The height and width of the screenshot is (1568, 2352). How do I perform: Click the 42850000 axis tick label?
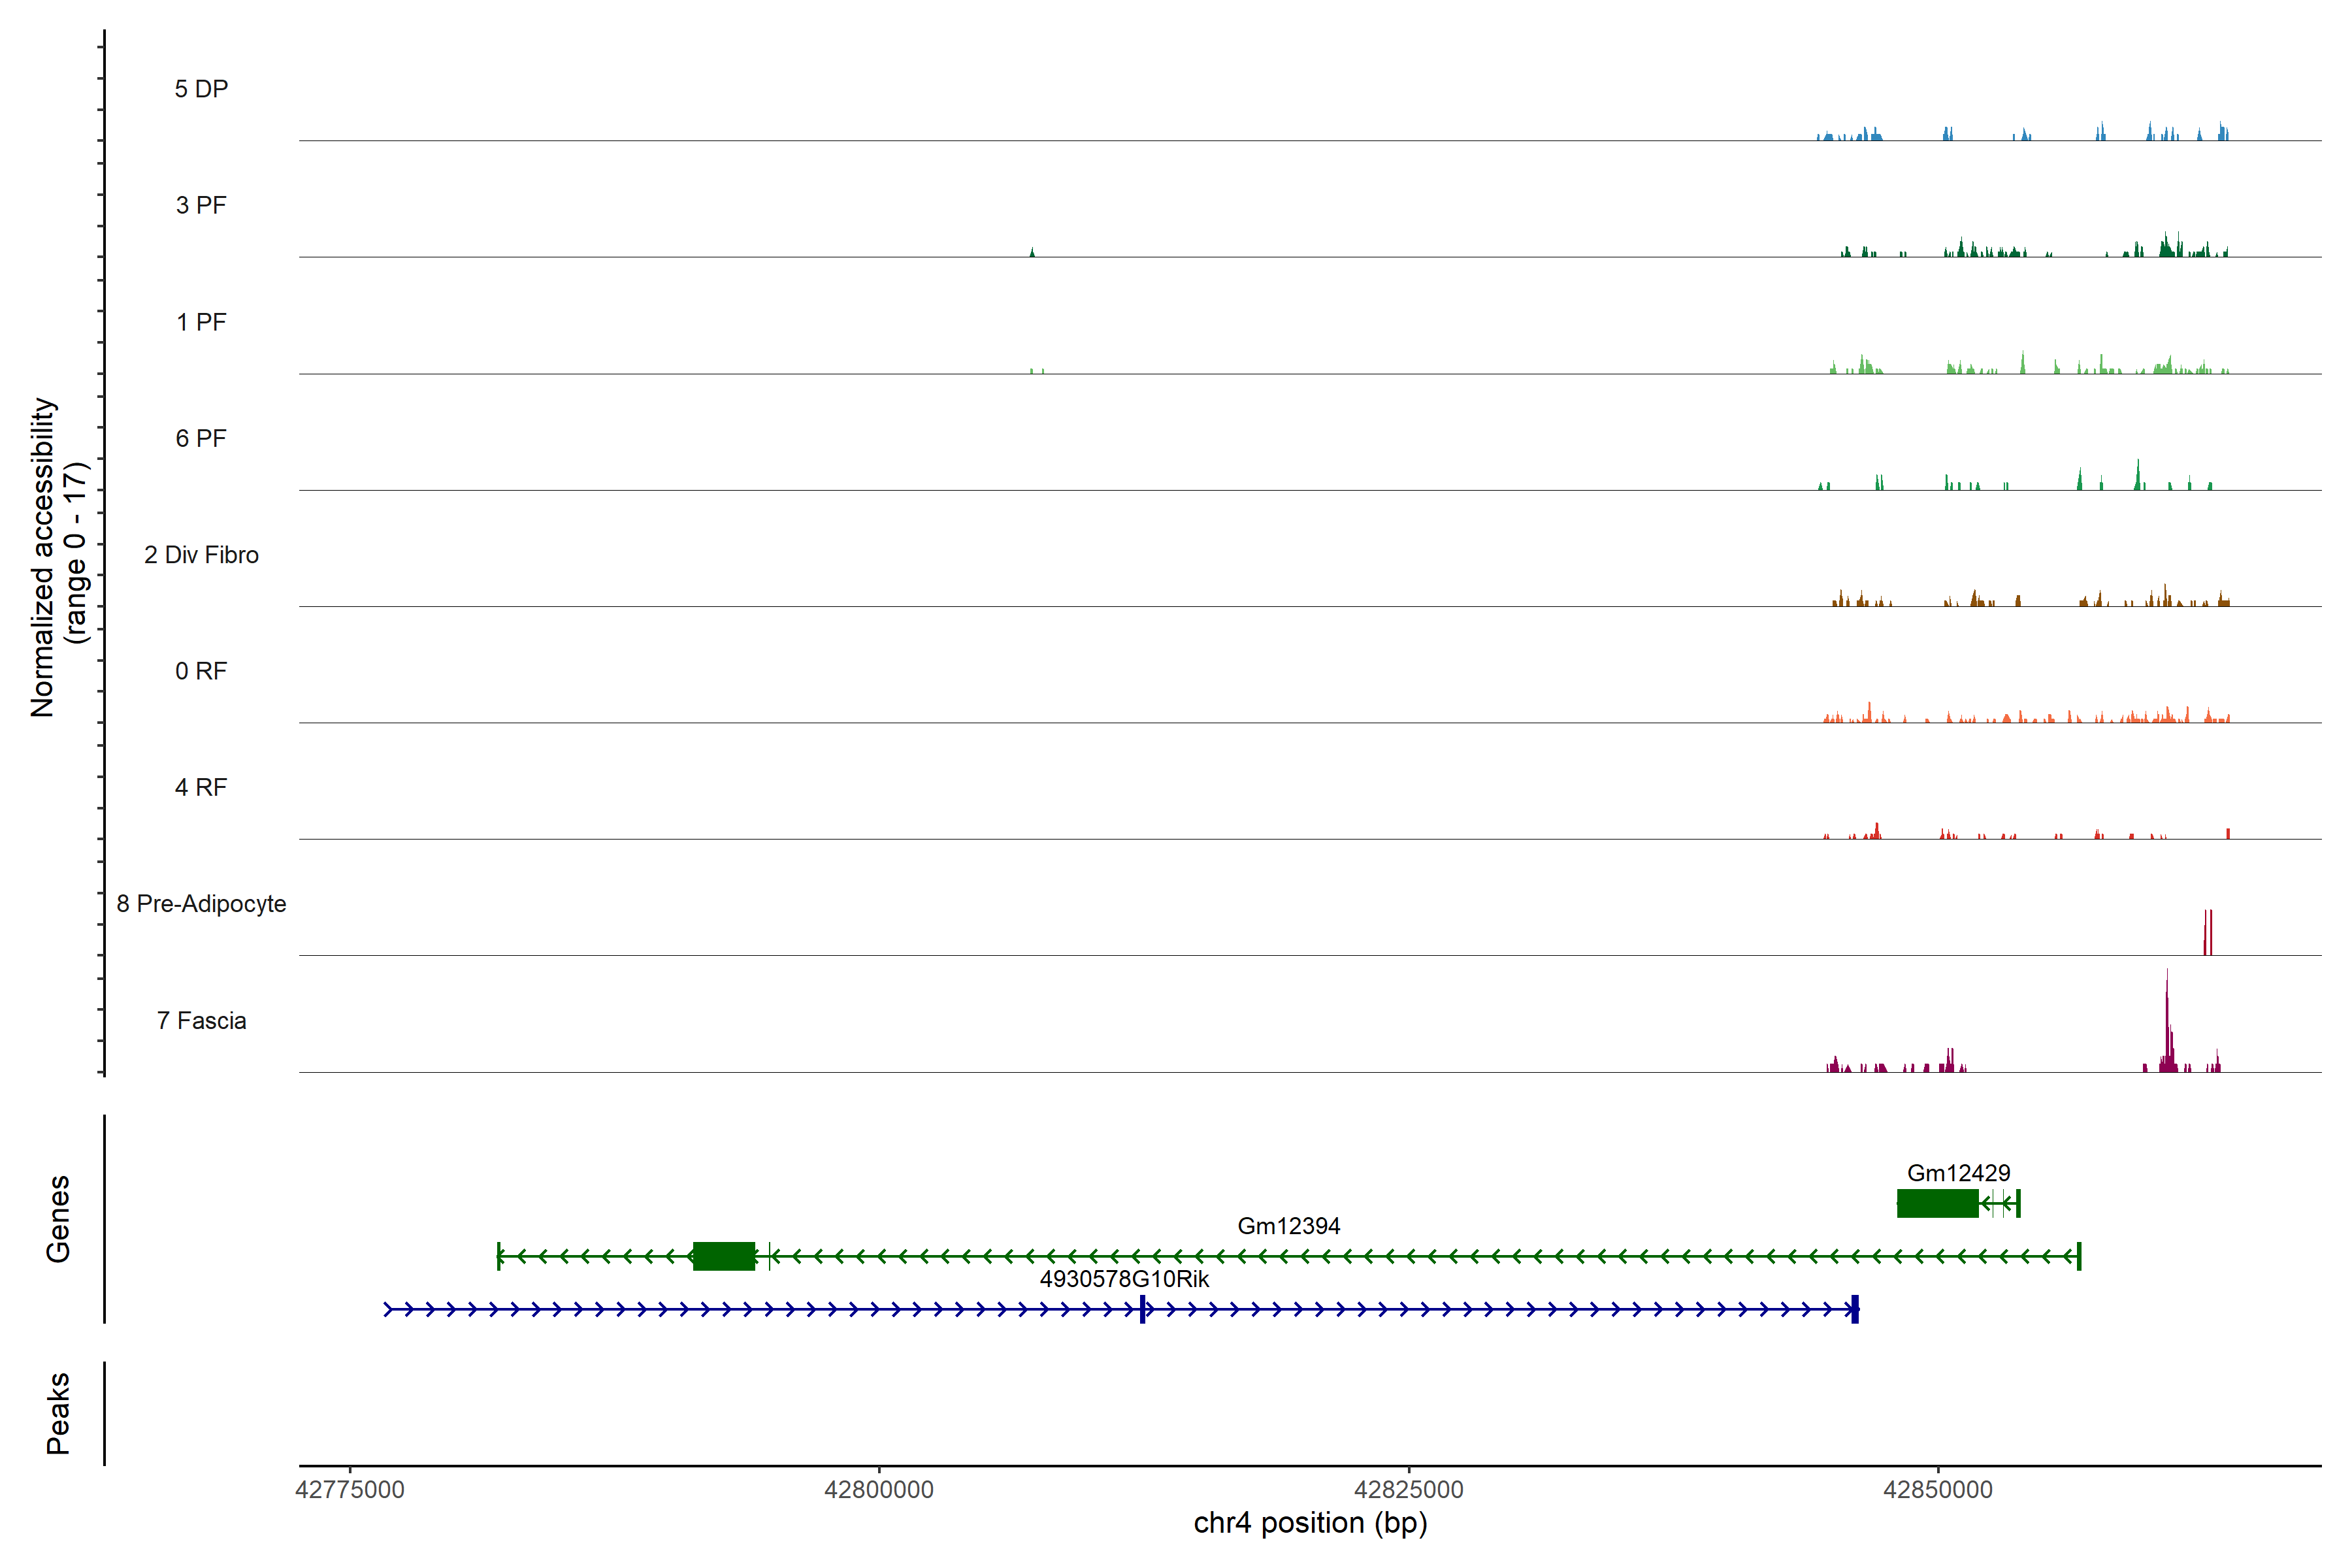[x=1938, y=1490]
